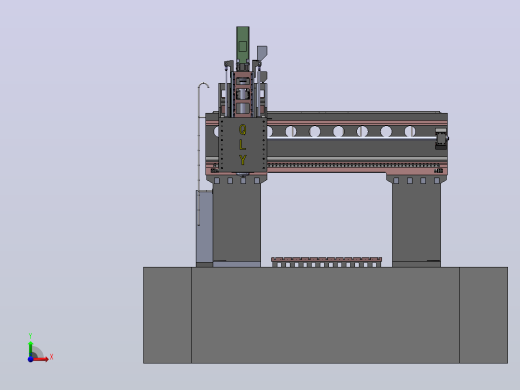Select the green motor atop the spindle head

click(x=243, y=44)
